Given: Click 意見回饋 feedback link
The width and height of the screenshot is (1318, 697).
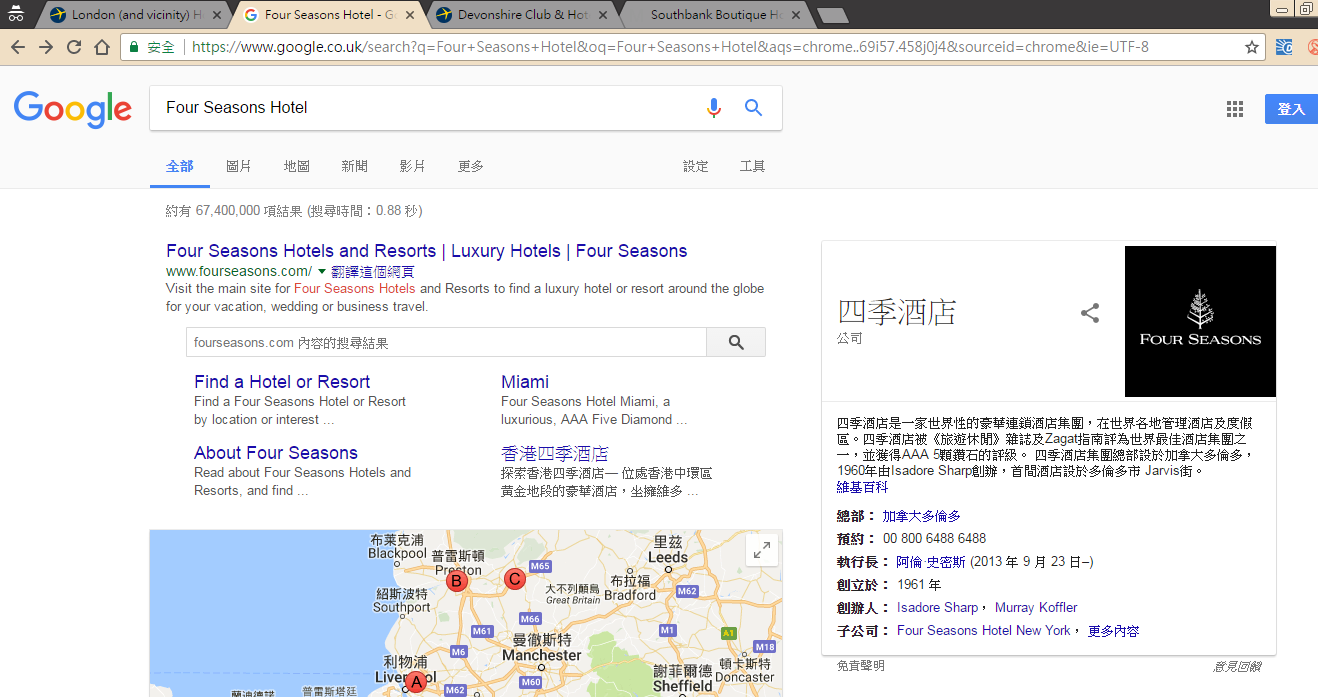Looking at the screenshot, I should tap(1237, 665).
